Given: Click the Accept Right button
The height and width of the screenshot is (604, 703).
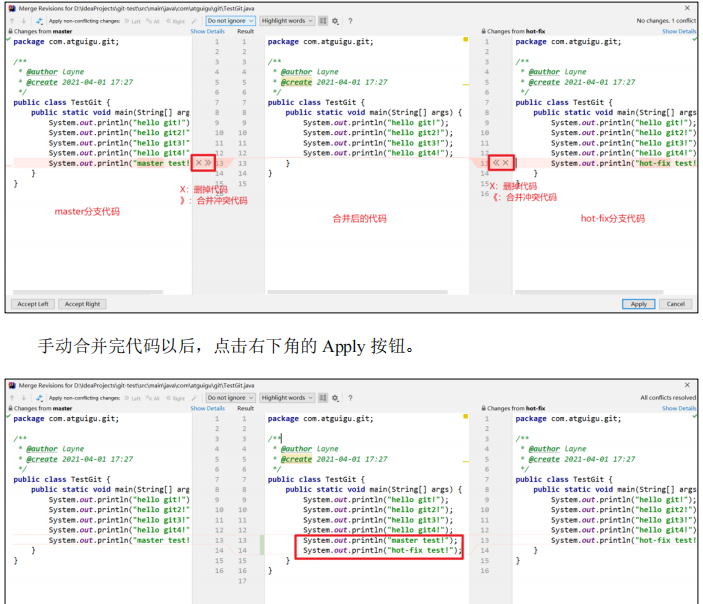Looking at the screenshot, I should pyautogui.click(x=82, y=304).
